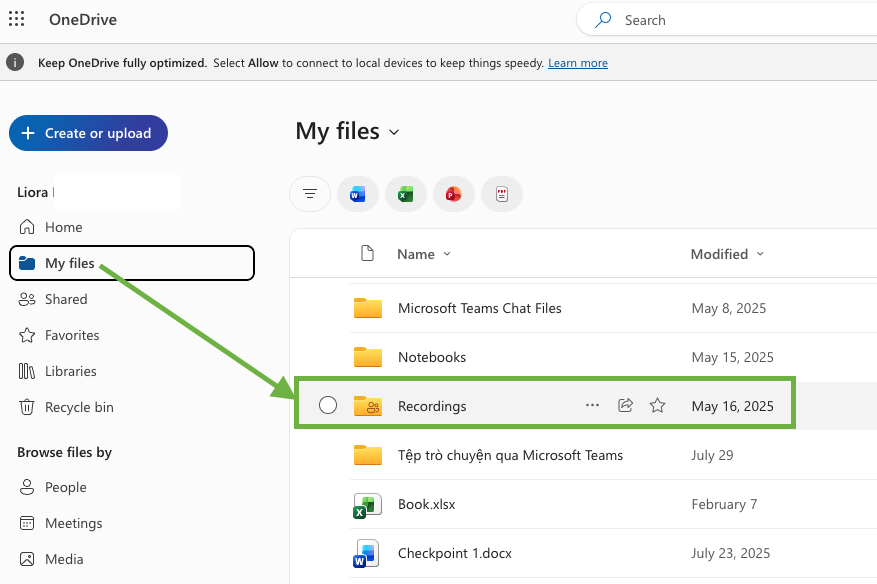The height and width of the screenshot is (584, 877).
Task: Expand the My files heading dropdown
Action: point(394,133)
